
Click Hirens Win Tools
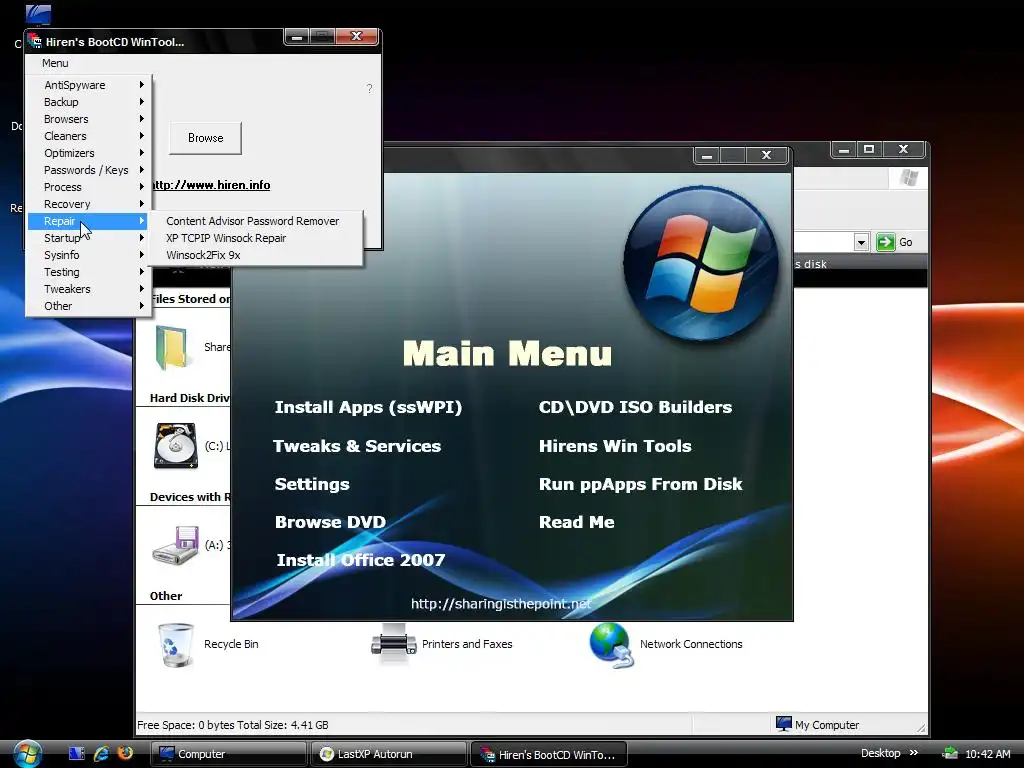615,446
